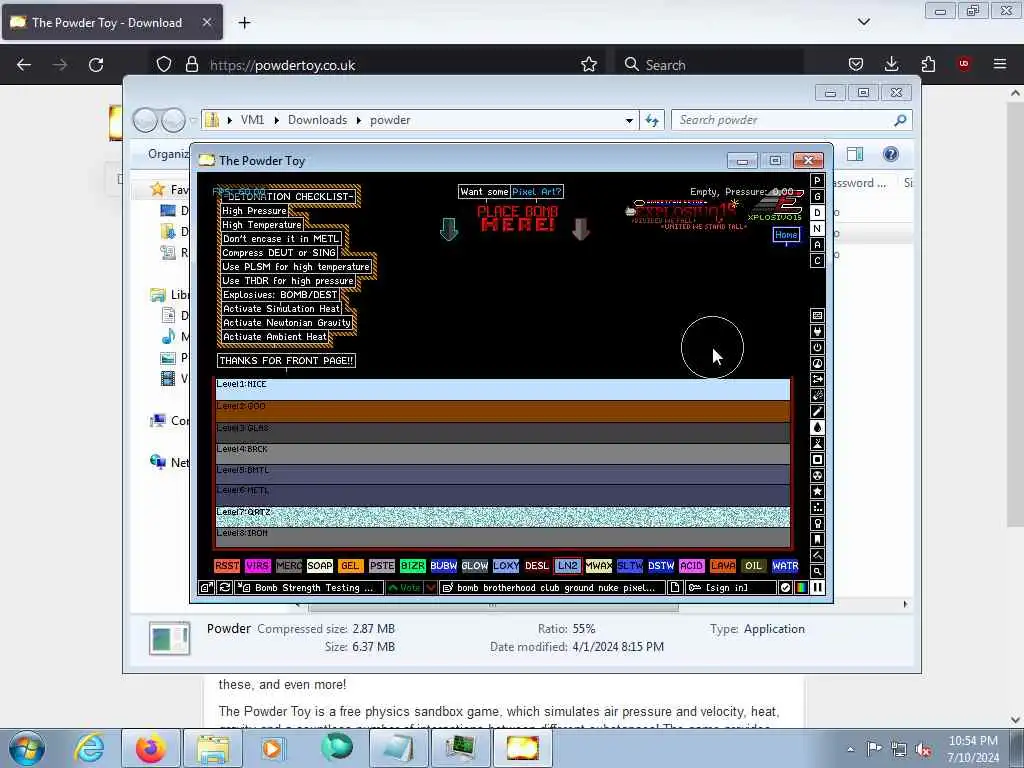Screen dimensions: 1024x768
Task: Pause or resume the simulation
Action: 817,588
